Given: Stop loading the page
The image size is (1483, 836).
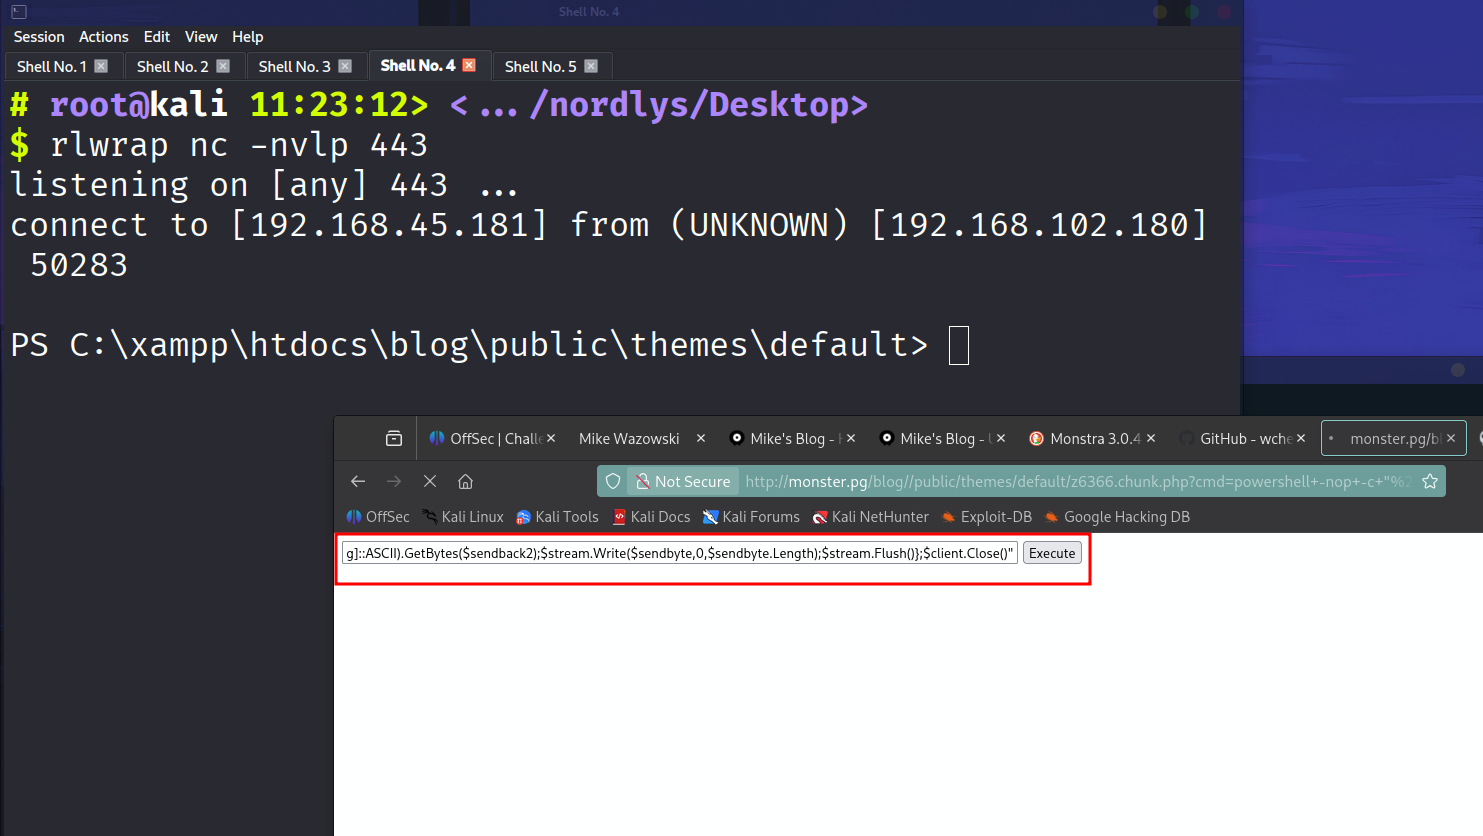Looking at the screenshot, I should 430,481.
